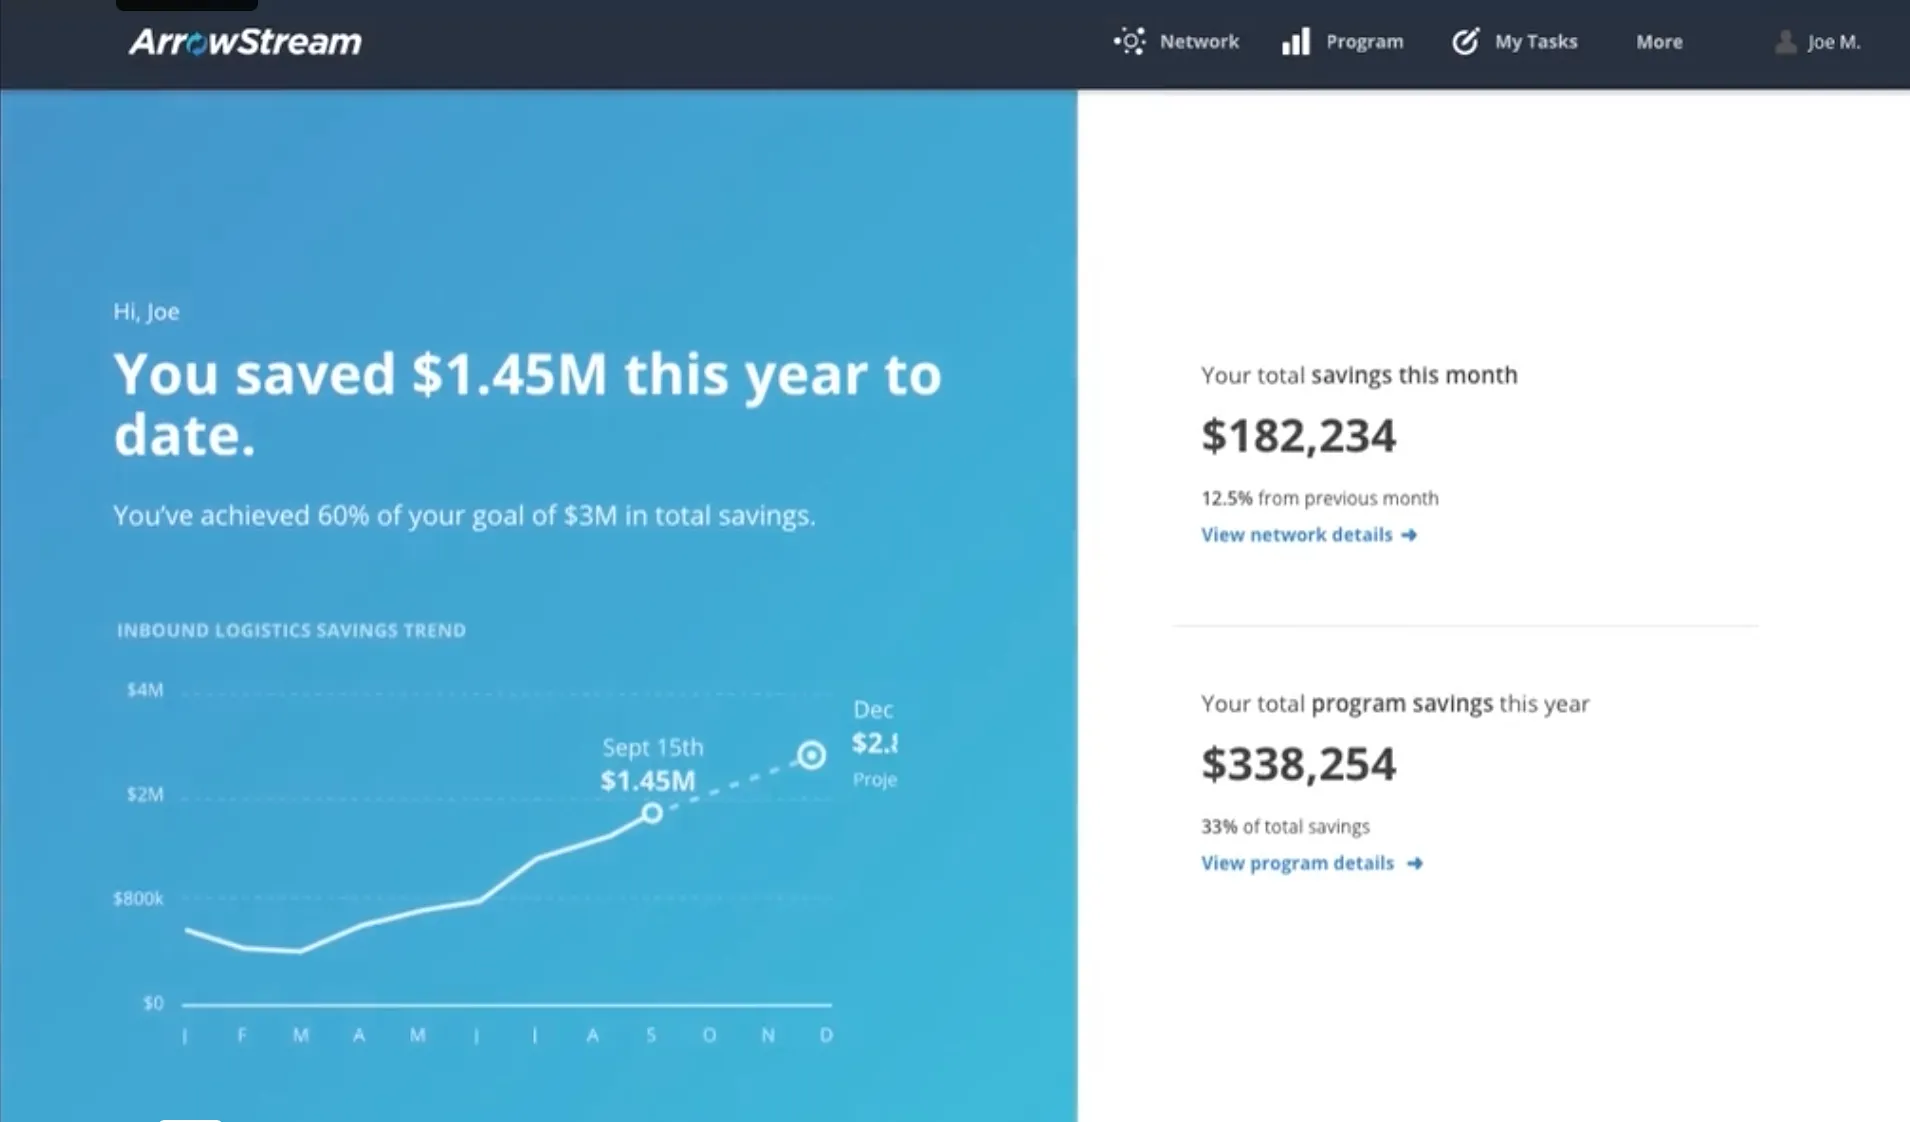Image resolution: width=1910 pixels, height=1122 pixels.
Task: Expand the More menu
Action: (x=1659, y=42)
